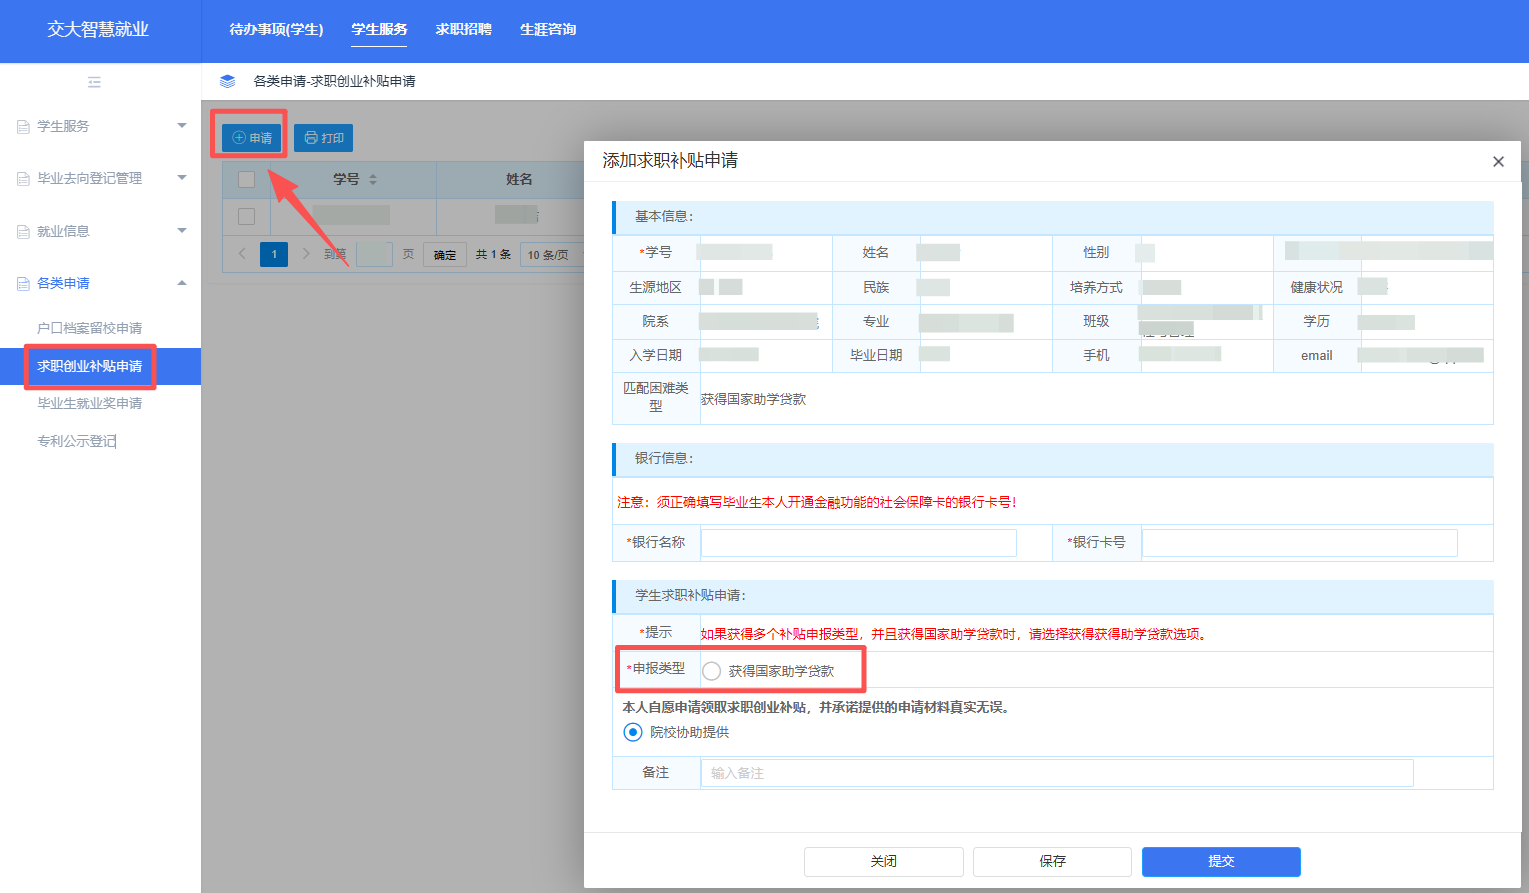Expand the 学生服务 sidebar menu
The width and height of the screenshot is (1529, 893).
[100, 126]
